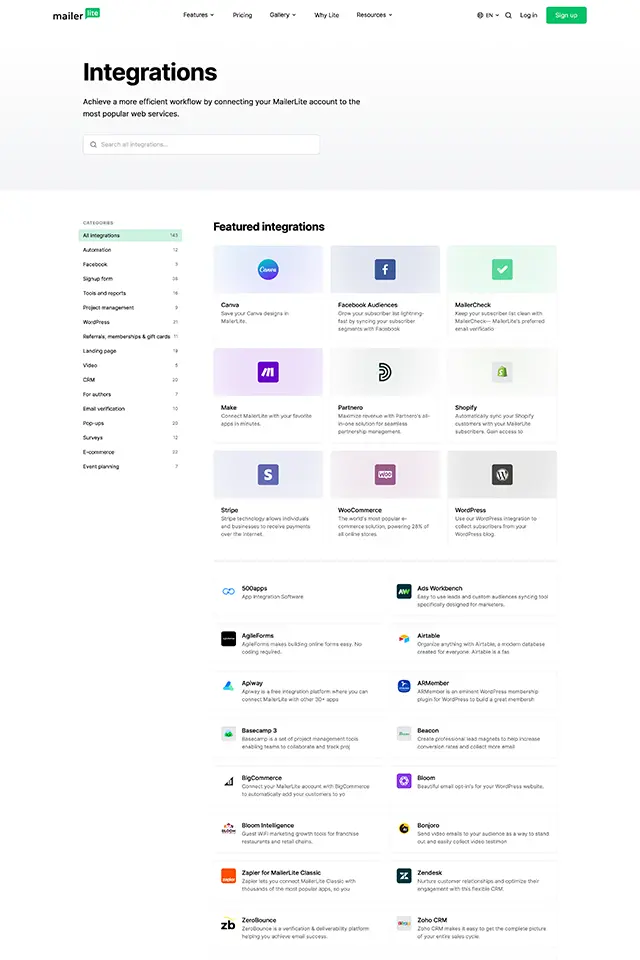Expand the Features dropdown menu
Image resolution: width=640 pixels, height=960 pixels.
[x=198, y=15]
